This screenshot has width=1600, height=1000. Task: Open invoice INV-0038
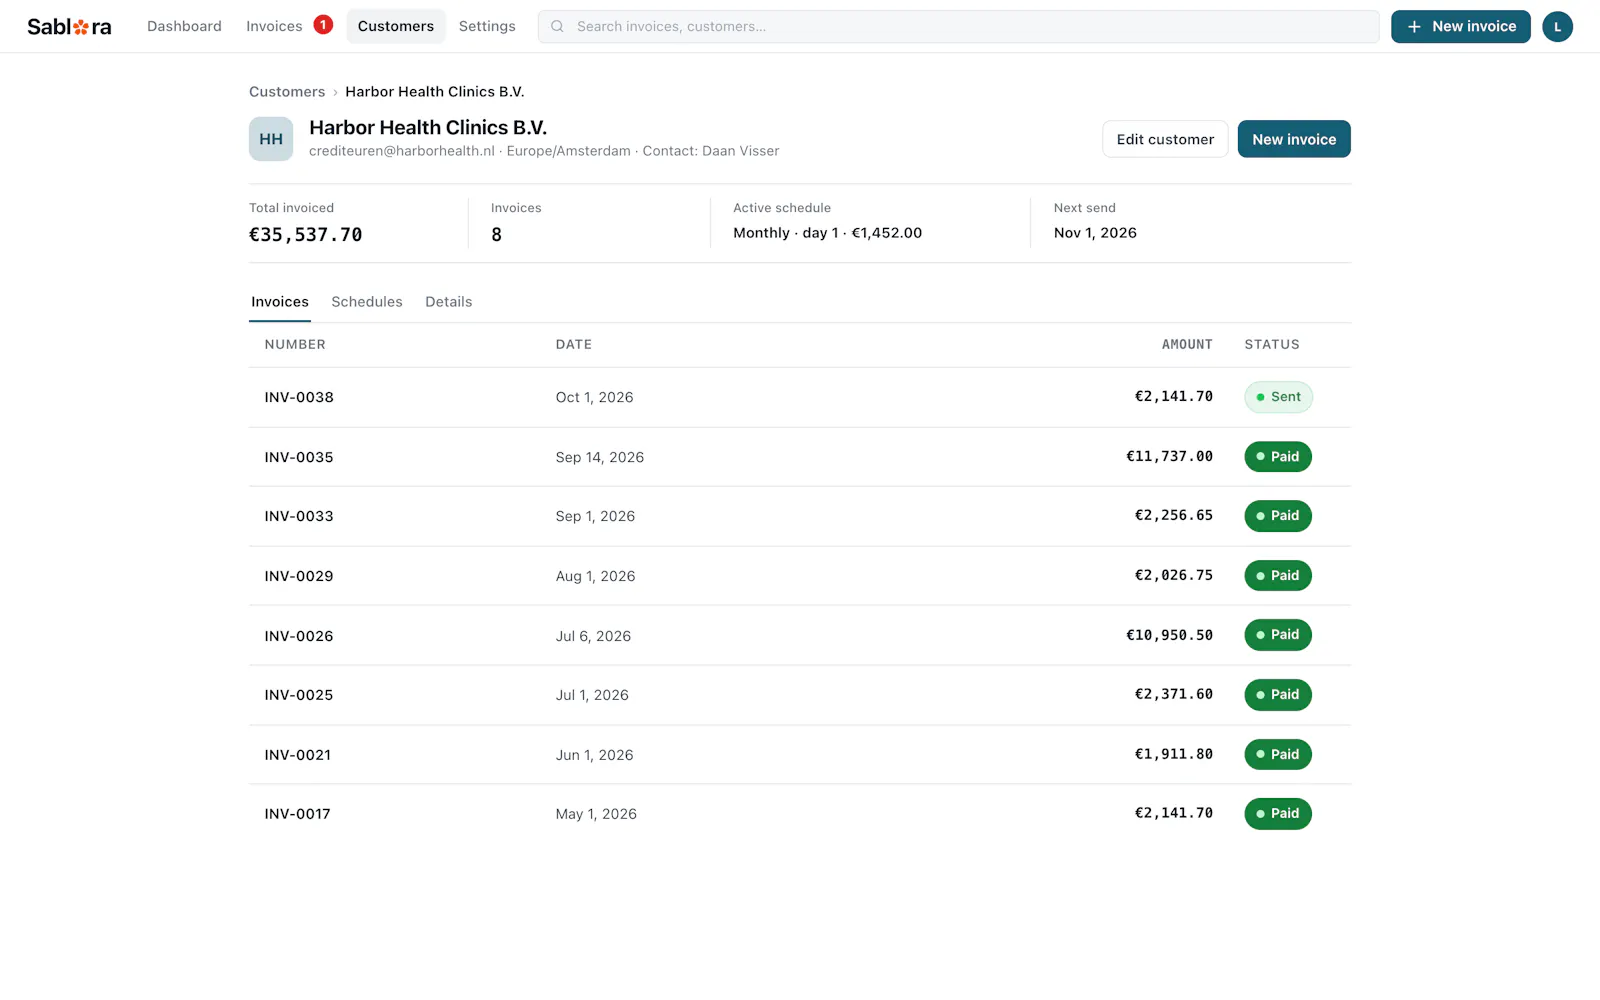click(800, 397)
